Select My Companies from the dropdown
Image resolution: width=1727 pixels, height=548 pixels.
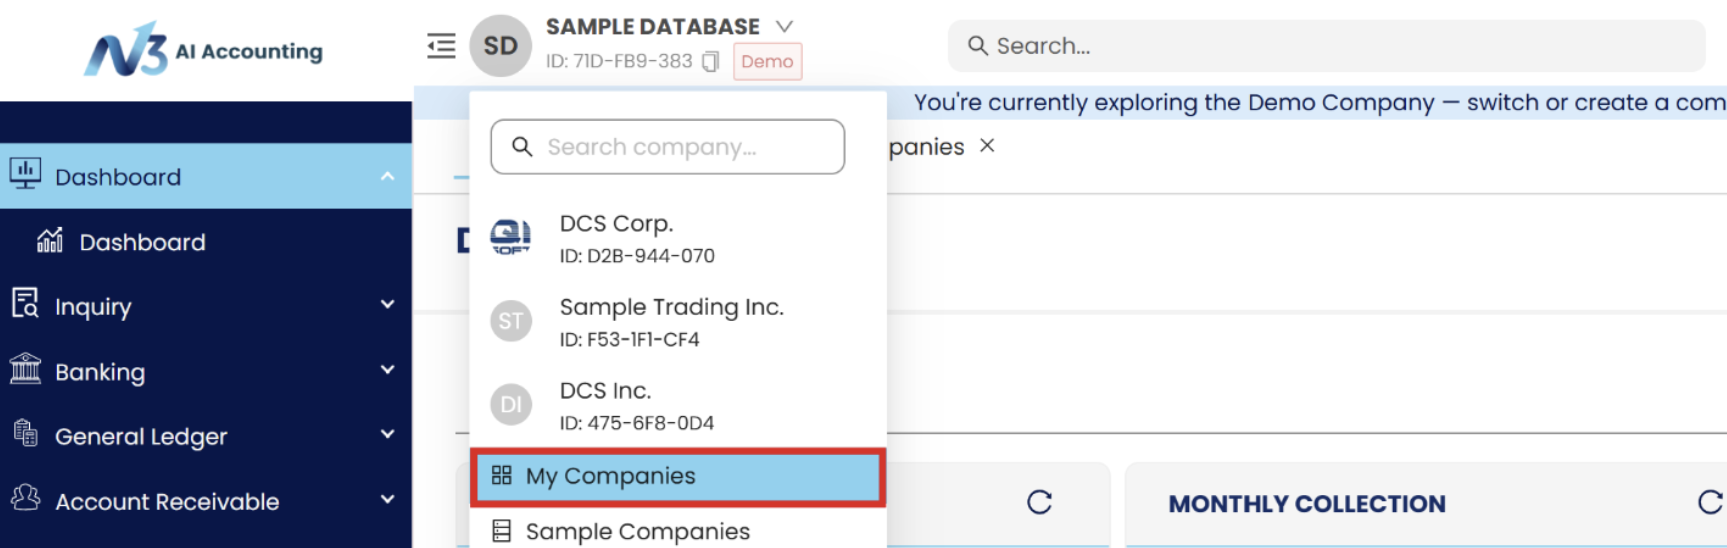[x=610, y=476]
